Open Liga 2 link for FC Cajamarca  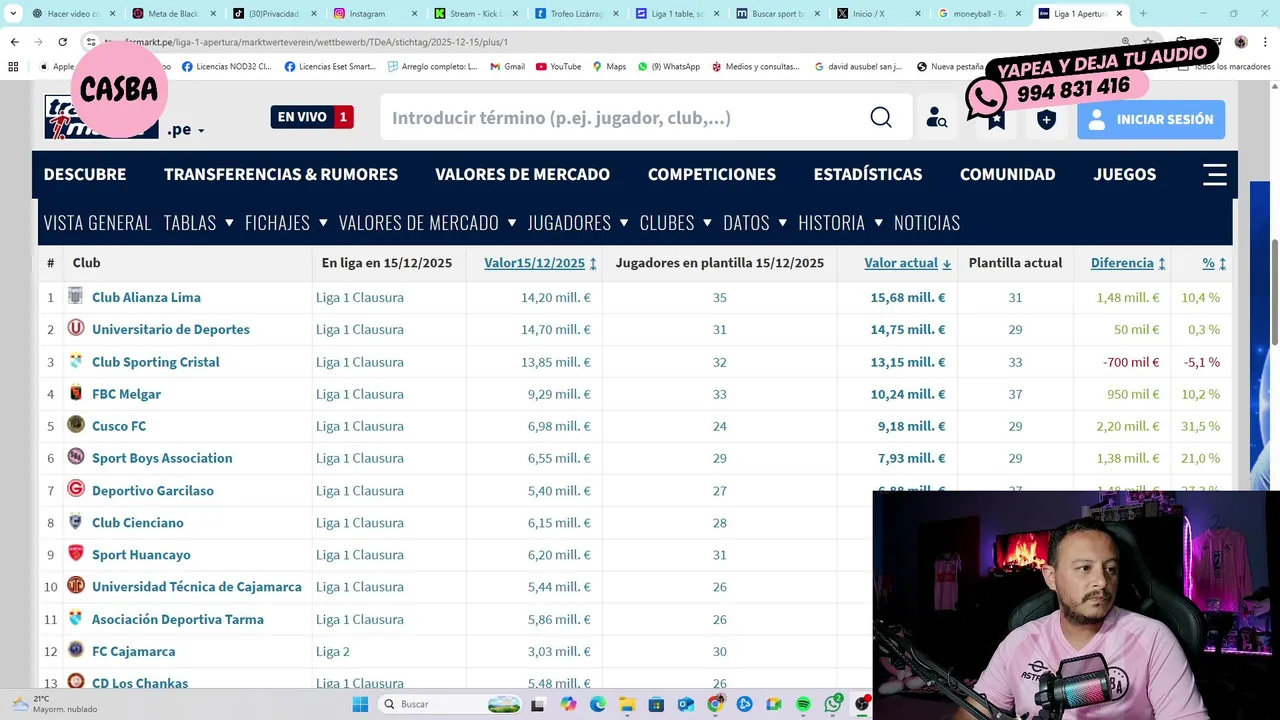pos(333,651)
